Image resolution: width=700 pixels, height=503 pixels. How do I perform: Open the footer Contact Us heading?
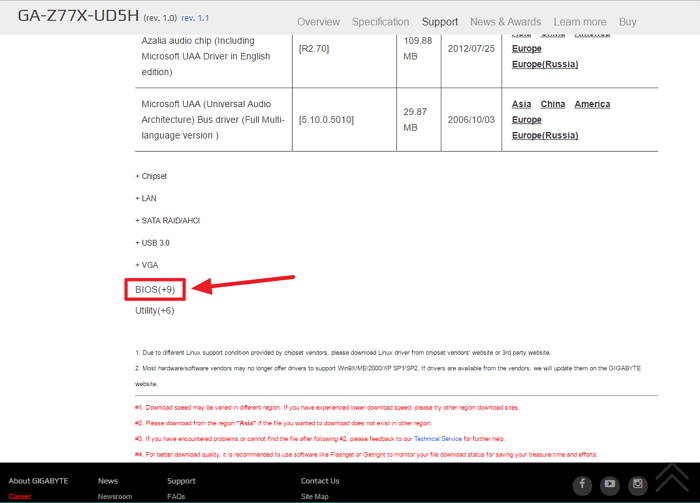(x=320, y=481)
